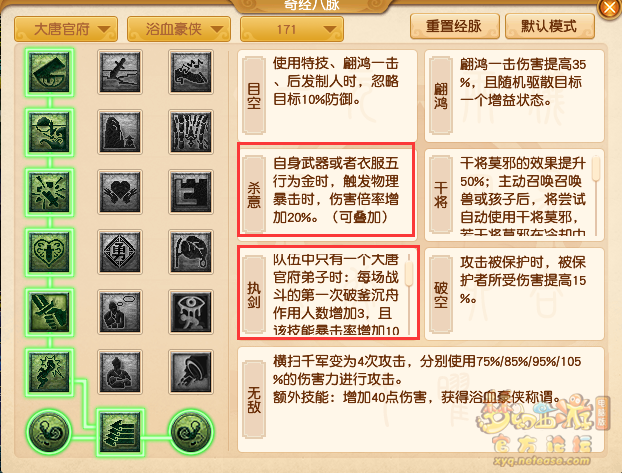Click the glowing stacked-scrolls skill node
The image size is (622, 473).
point(120,432)
